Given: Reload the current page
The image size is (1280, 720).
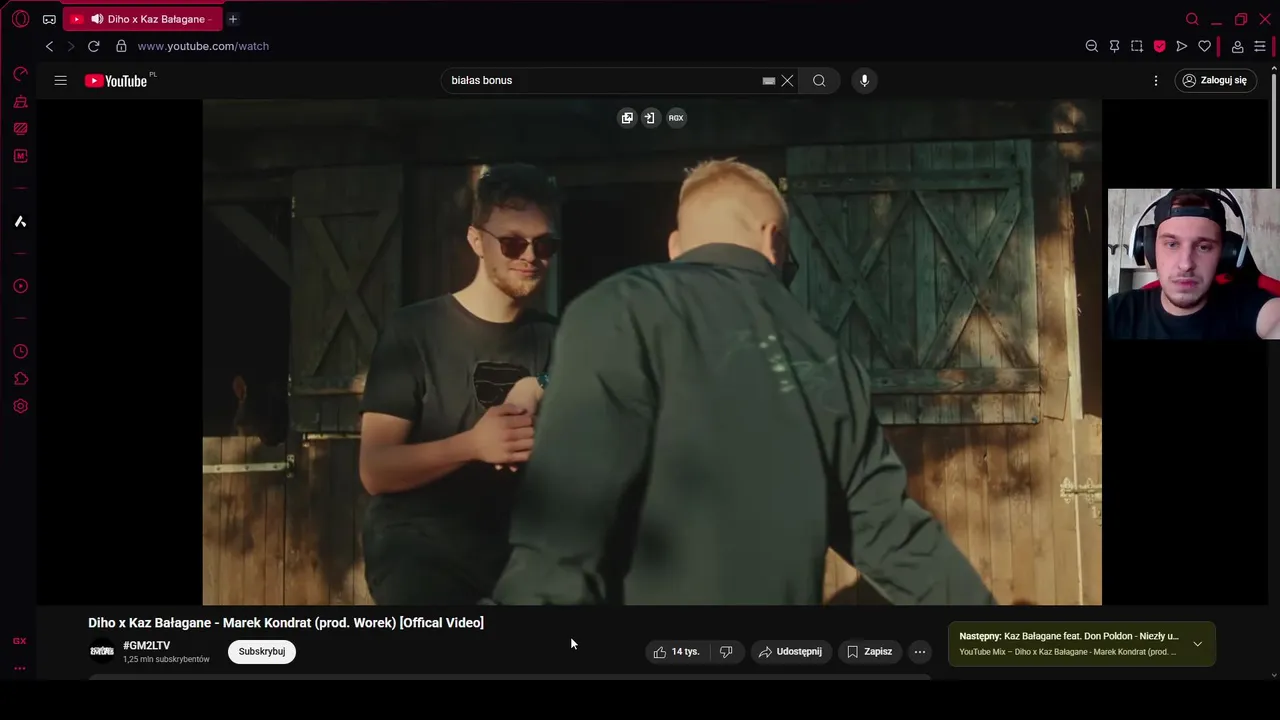Looking at the screenshot, I should coord(94,46).
